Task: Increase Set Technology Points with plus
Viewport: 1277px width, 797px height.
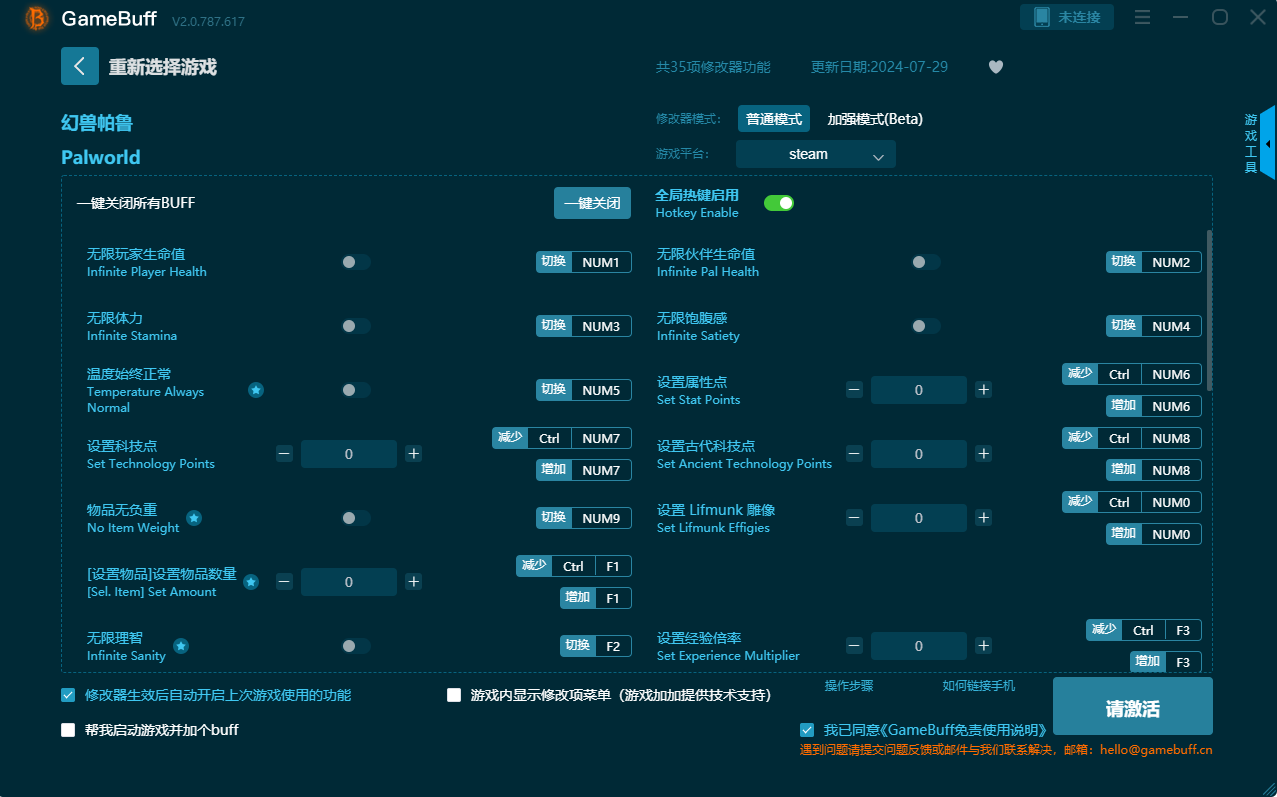Action: (x=414, y=454)
